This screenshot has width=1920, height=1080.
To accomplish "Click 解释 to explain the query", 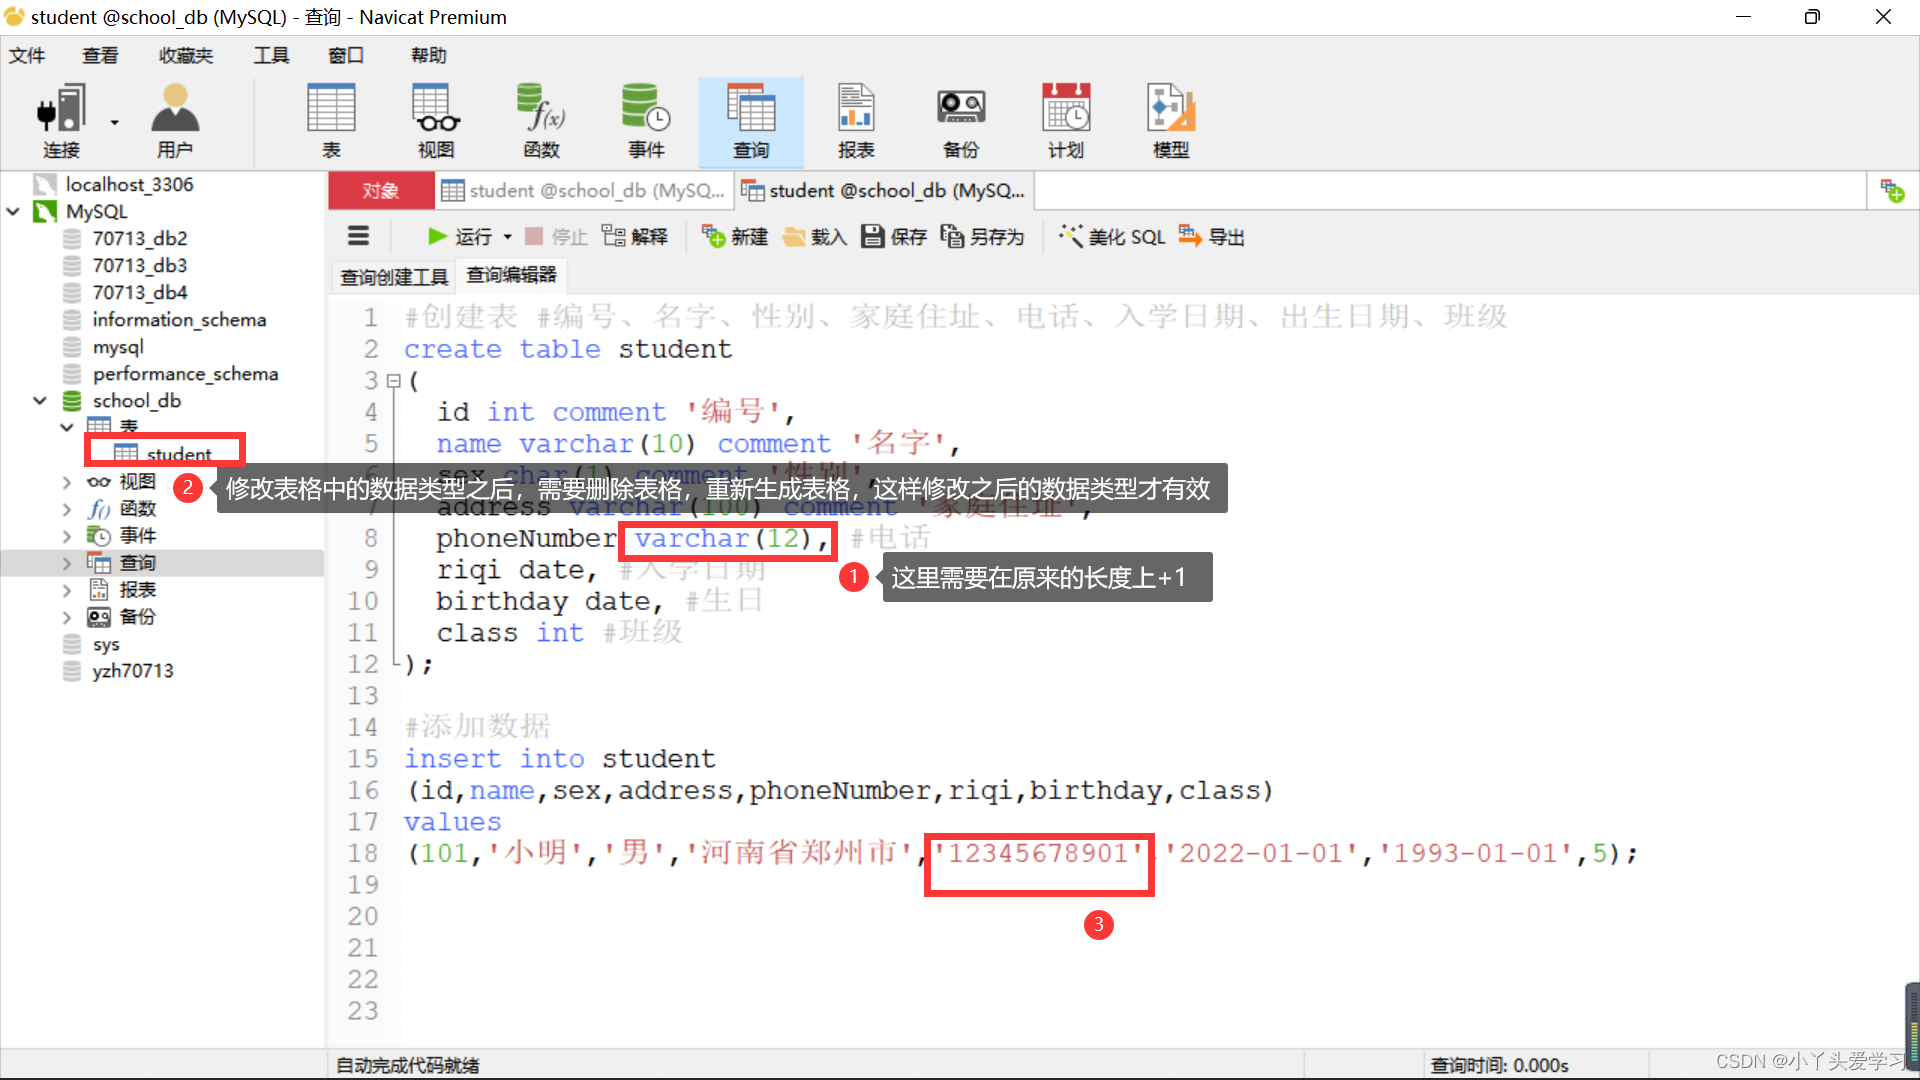I will pyautogui.click(x=635, y=236).
